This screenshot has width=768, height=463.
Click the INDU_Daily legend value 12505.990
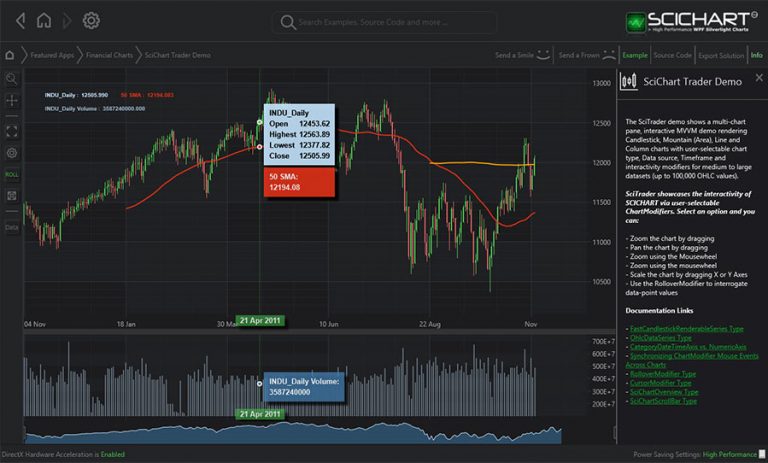(95, 95)
